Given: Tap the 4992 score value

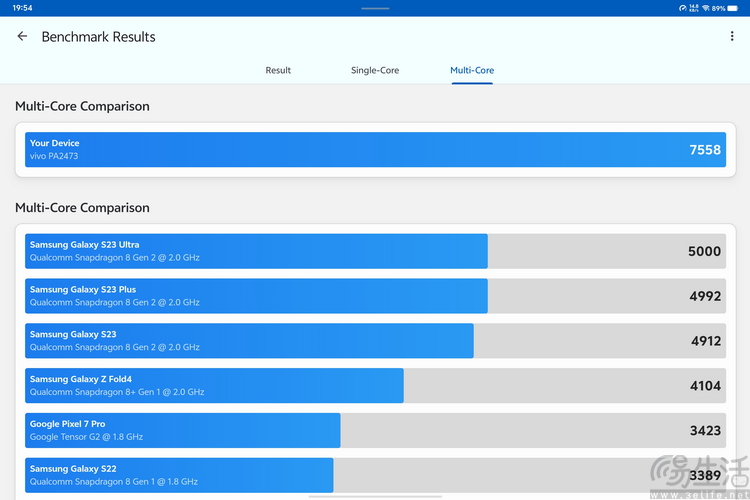Looking at the screenshot, I should point(705,296).
